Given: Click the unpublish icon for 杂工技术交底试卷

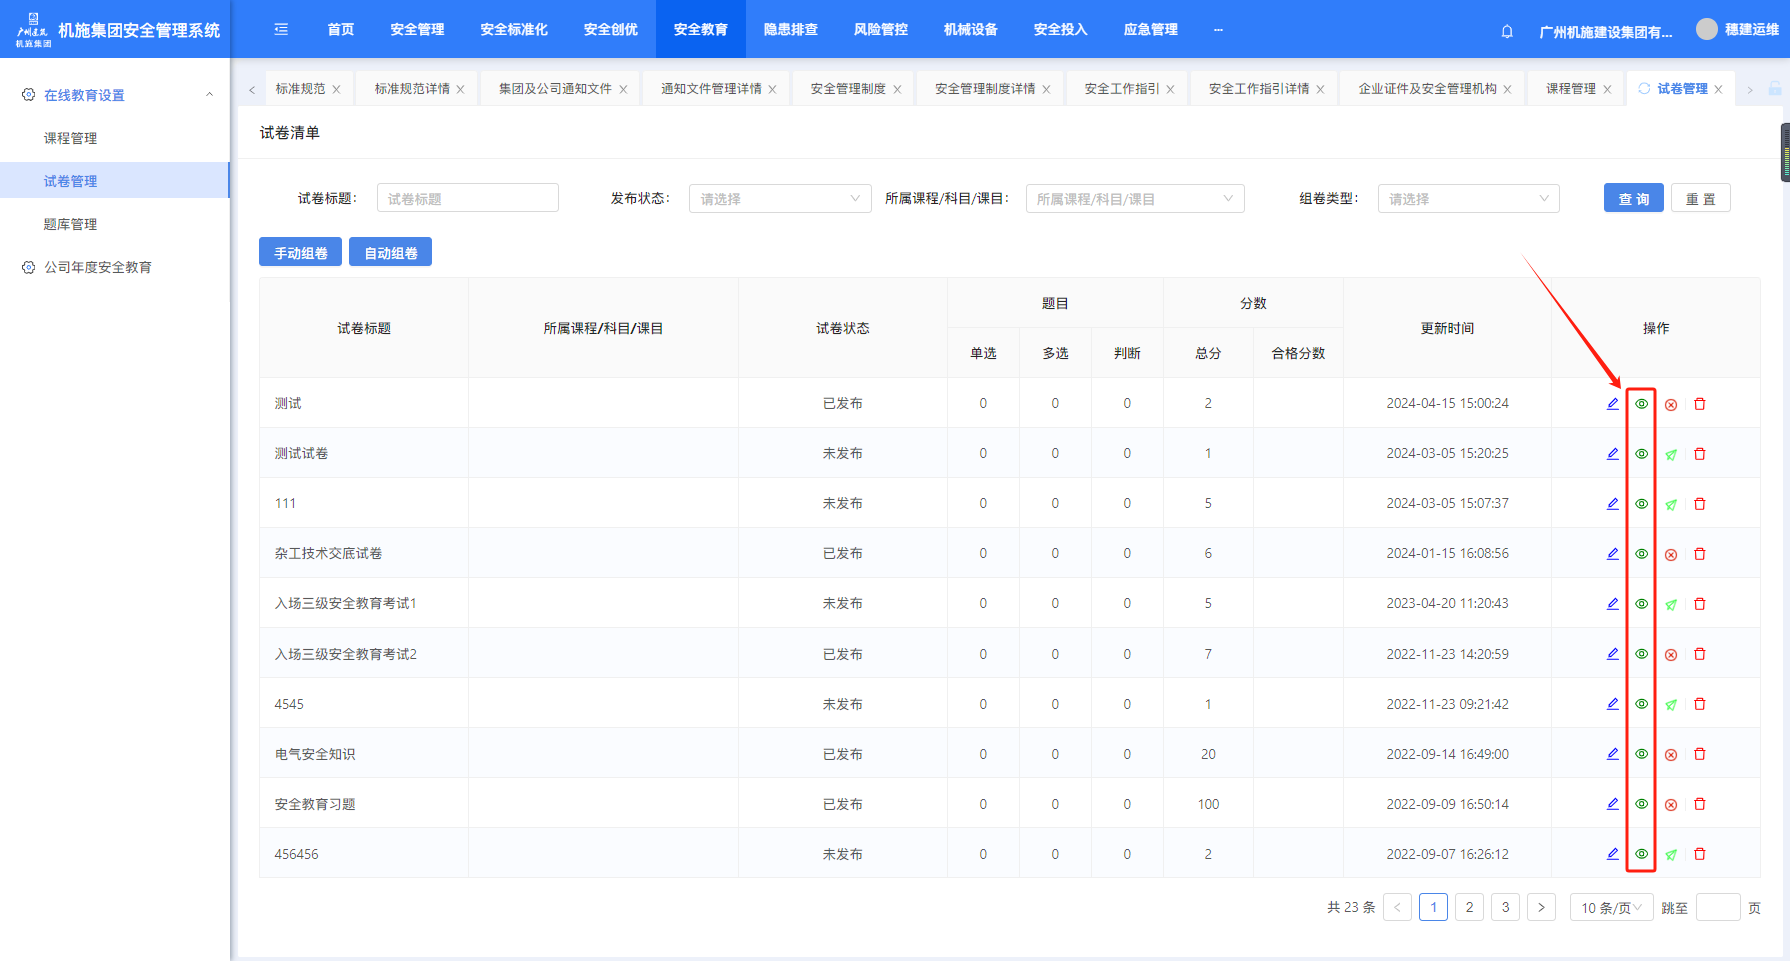Looking at the screenshot, I should pyautogui.click(x=1671, y=554).
